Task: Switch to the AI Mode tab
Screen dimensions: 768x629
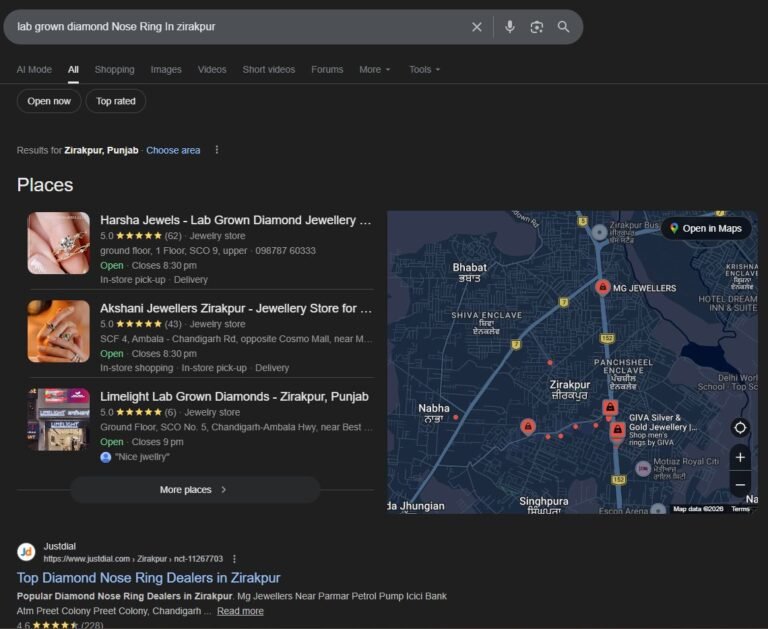Action: click(34, 70)
